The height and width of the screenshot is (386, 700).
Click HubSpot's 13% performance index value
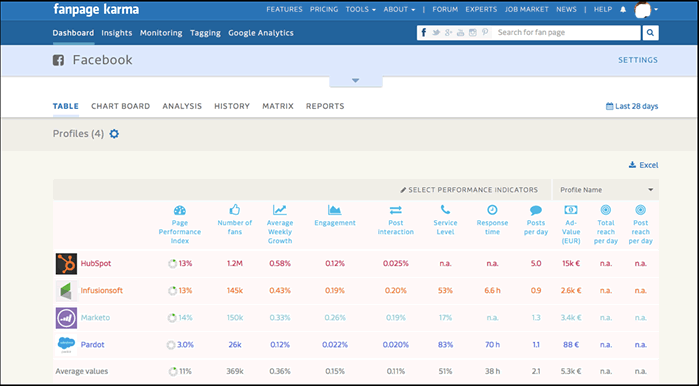(185, 263)
